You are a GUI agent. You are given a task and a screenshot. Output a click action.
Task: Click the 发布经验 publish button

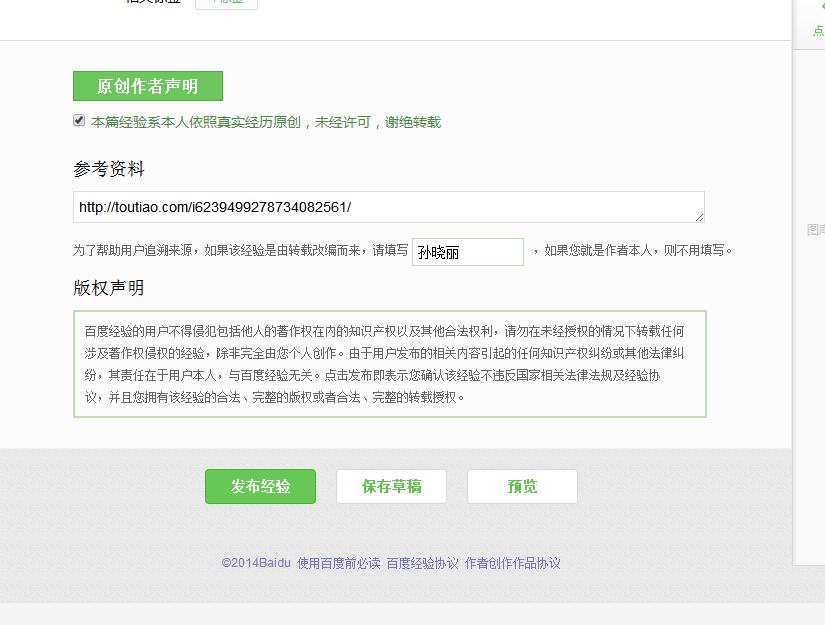coord(260,486)
